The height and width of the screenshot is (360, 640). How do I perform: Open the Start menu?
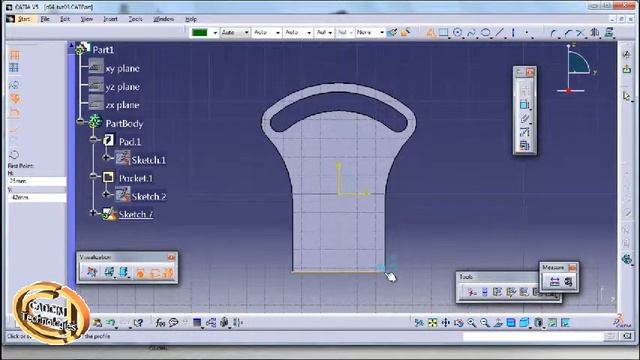coord(24,19)
